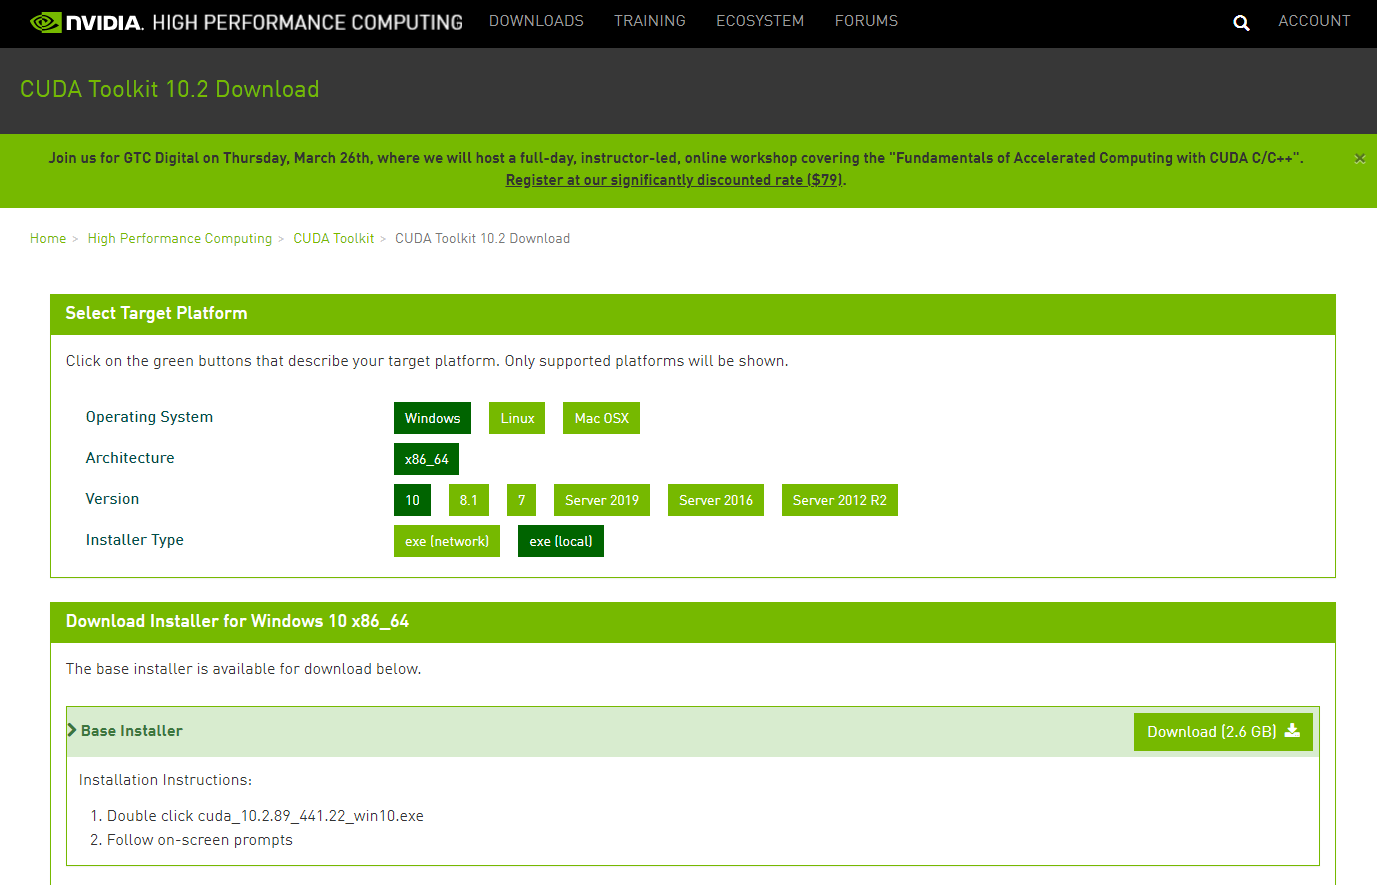The height and width of the screenshot is (885, 1377).
Task: Select Windows version 10
Action: [x=412, y=500]
